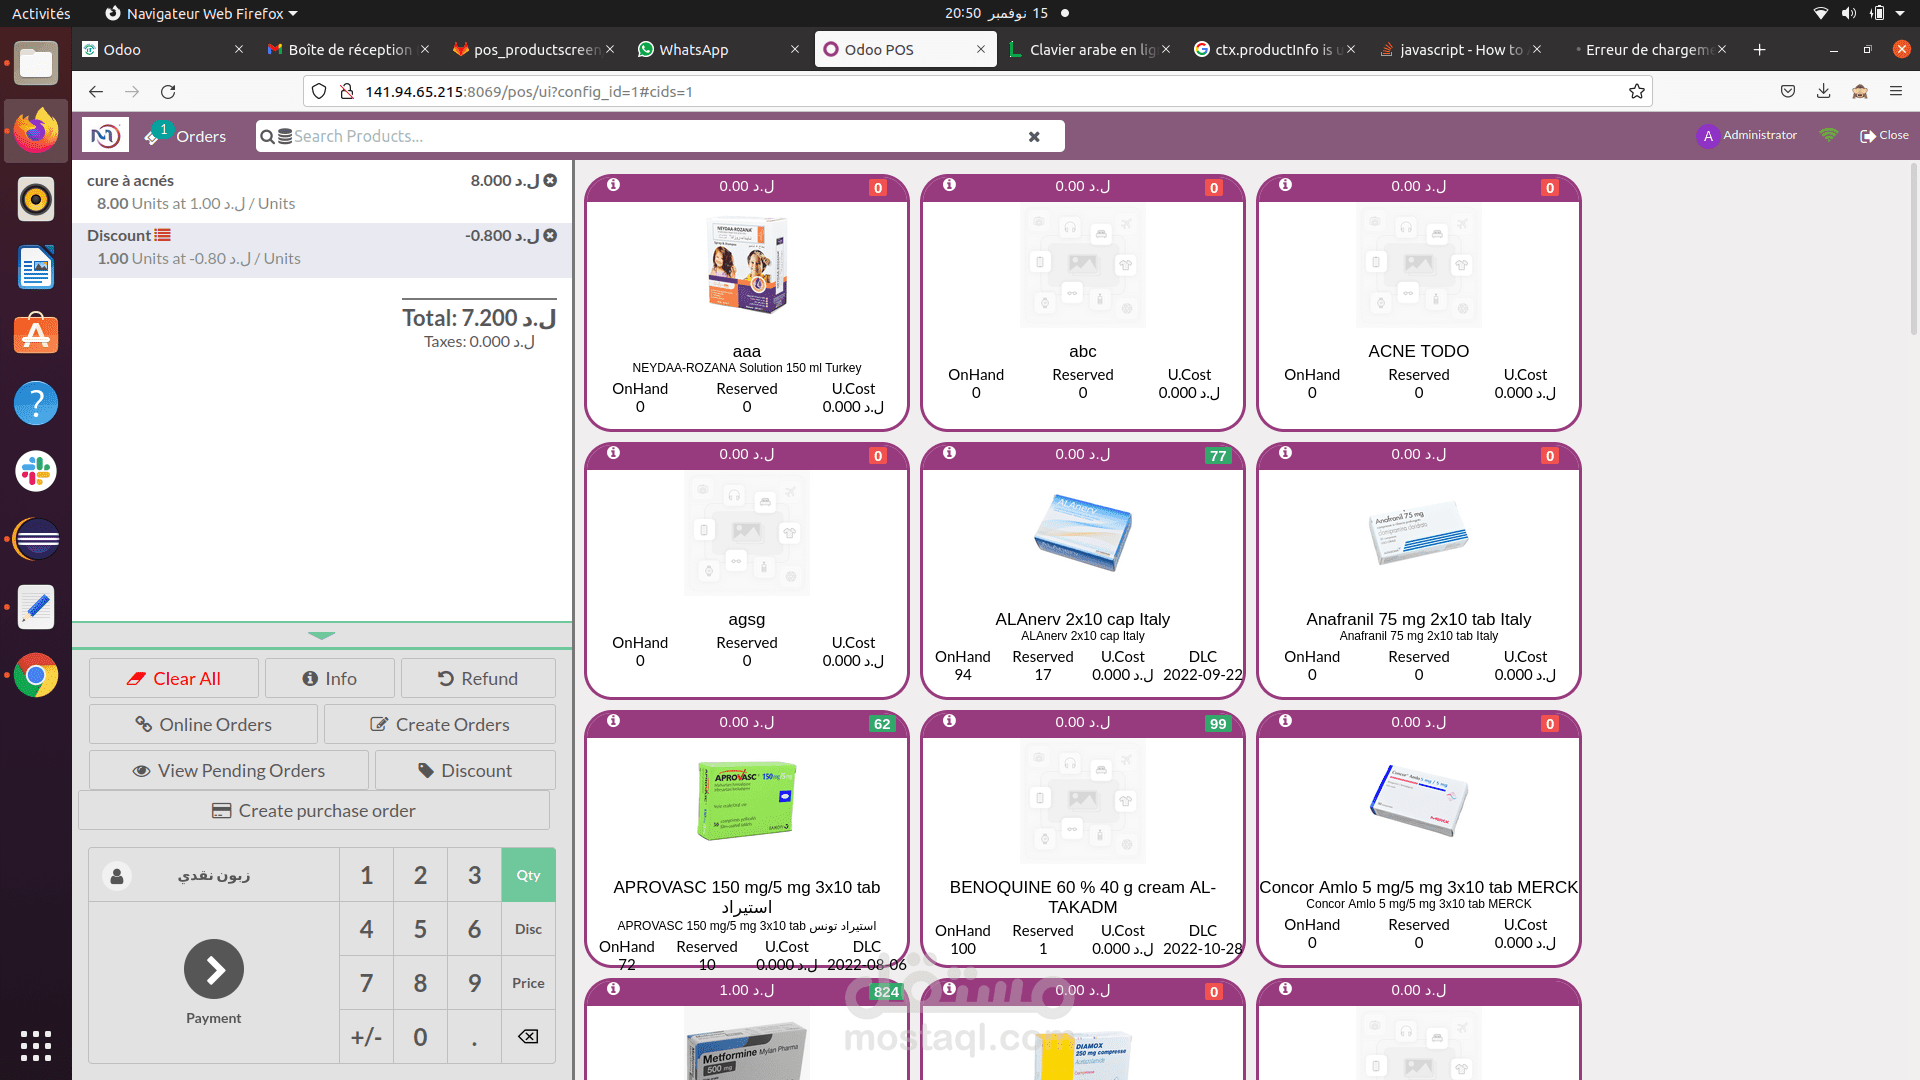This screenshot has width=1920, height=1080.
Task: Open Firefox application menu
Action: click(1895, 91)
